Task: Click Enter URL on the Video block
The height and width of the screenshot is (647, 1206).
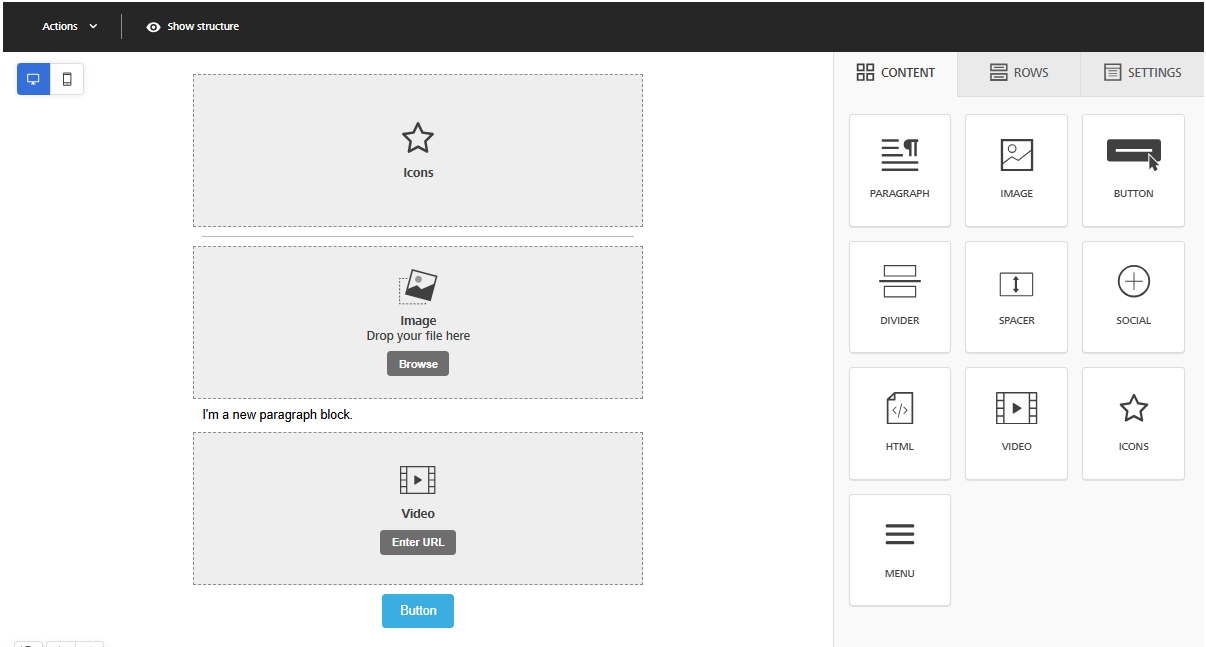Action: coord(417,542)
